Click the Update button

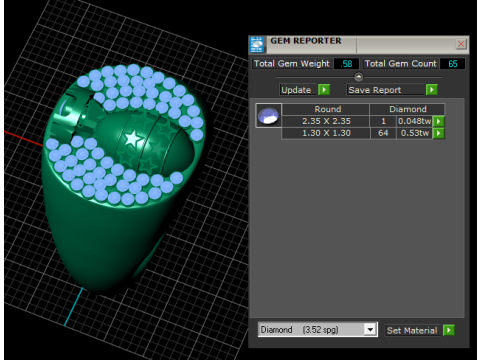click(297, 90)
